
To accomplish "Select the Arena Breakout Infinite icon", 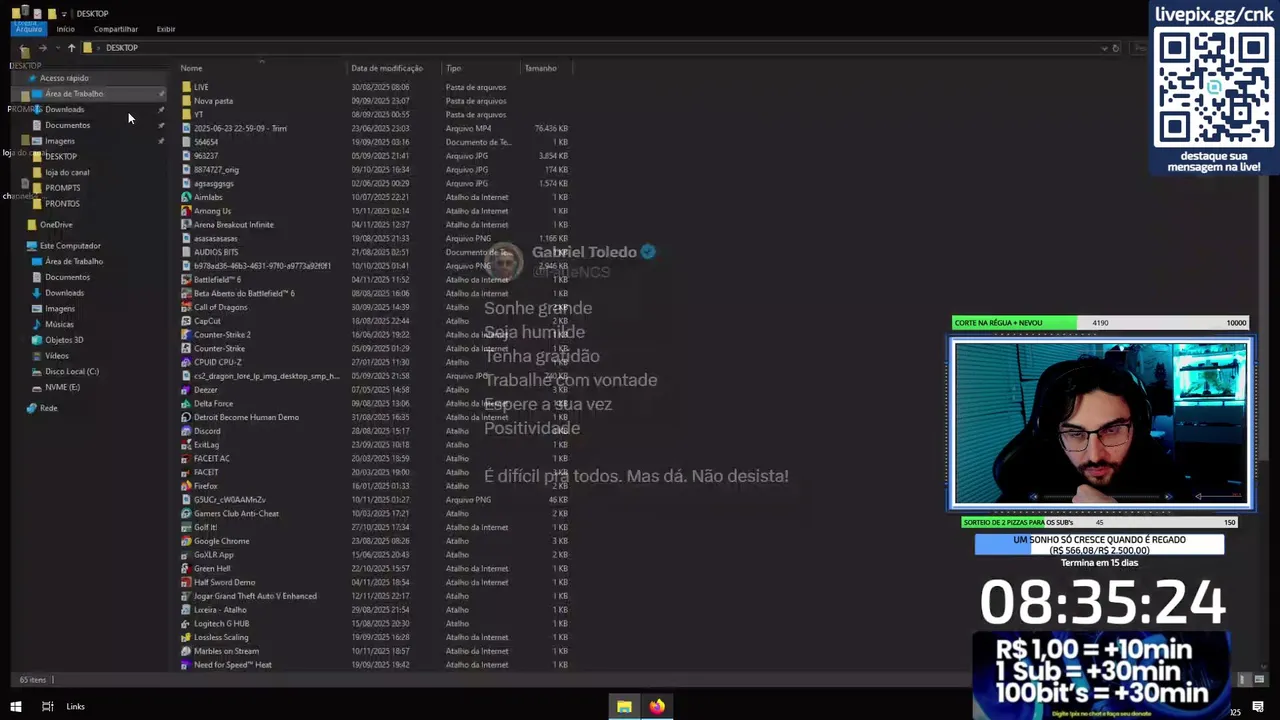I will (x=186, y=225).
